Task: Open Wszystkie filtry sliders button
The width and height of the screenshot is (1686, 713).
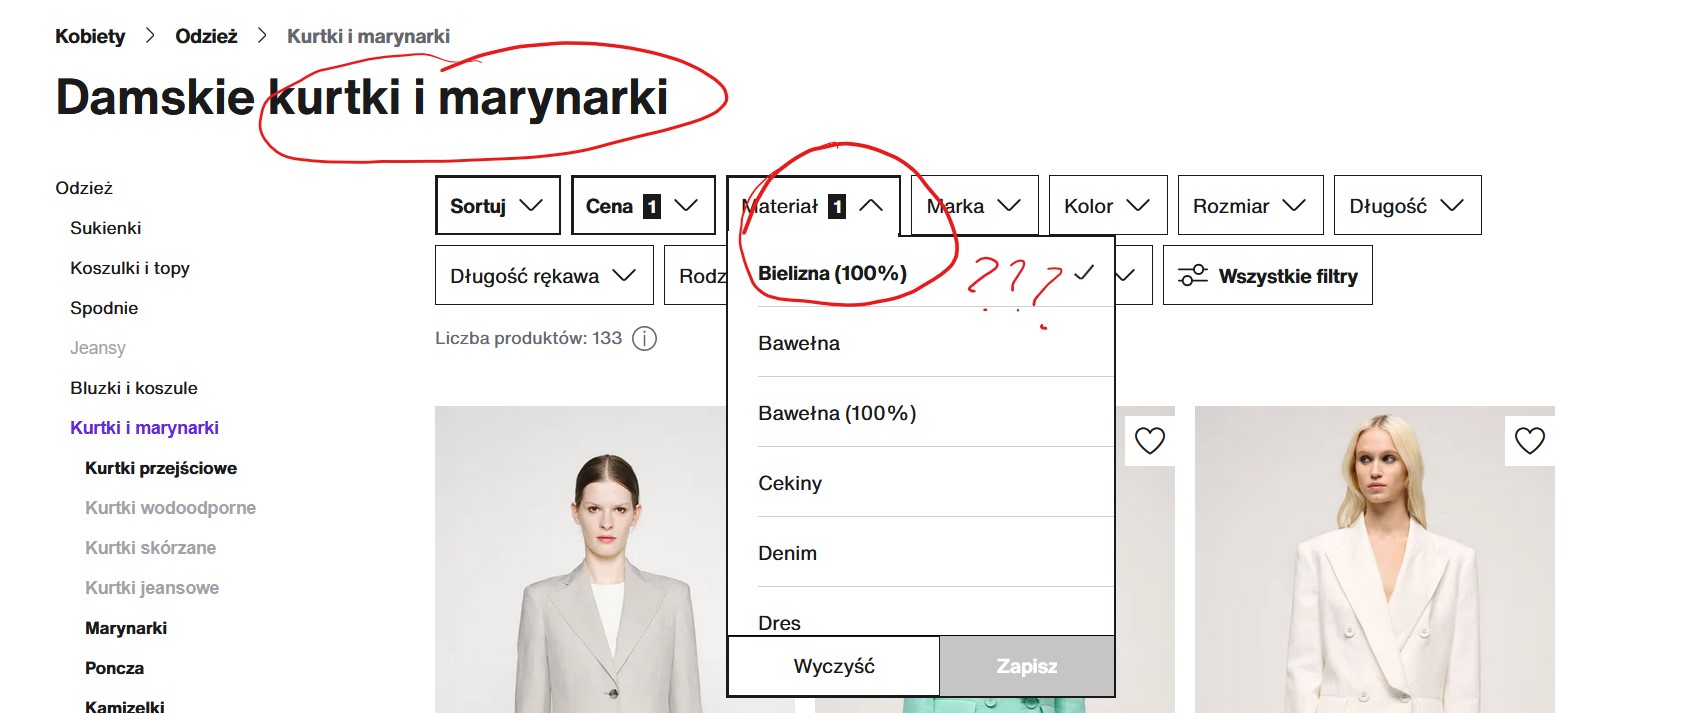Action: (x=1267, y=276)
